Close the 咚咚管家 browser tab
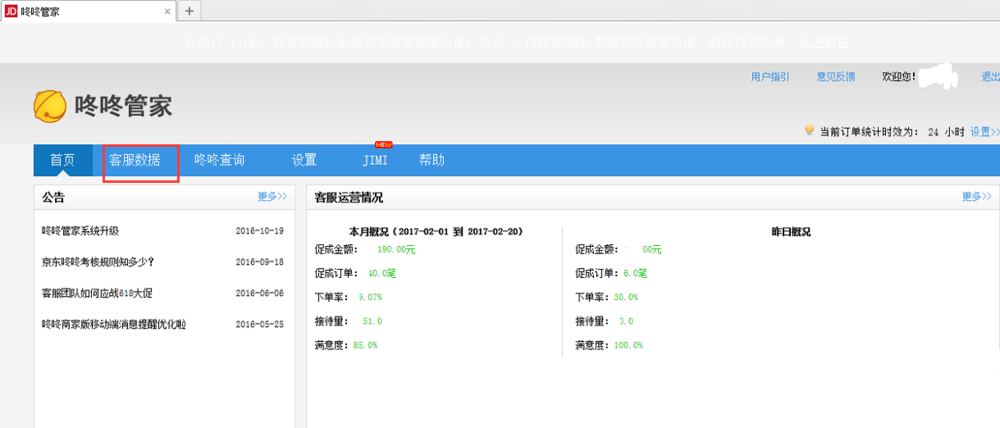This screenshot has height=428, width=1000. click(x=166, y=11)
